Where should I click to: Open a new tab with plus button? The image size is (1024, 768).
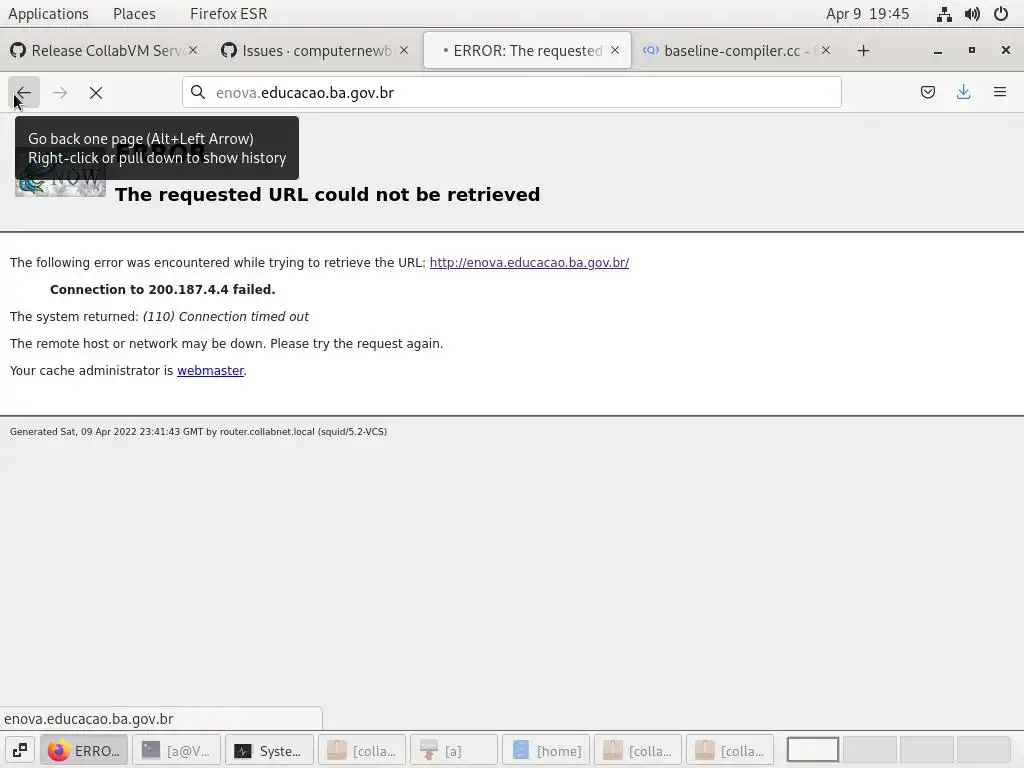tap(863, 50)
